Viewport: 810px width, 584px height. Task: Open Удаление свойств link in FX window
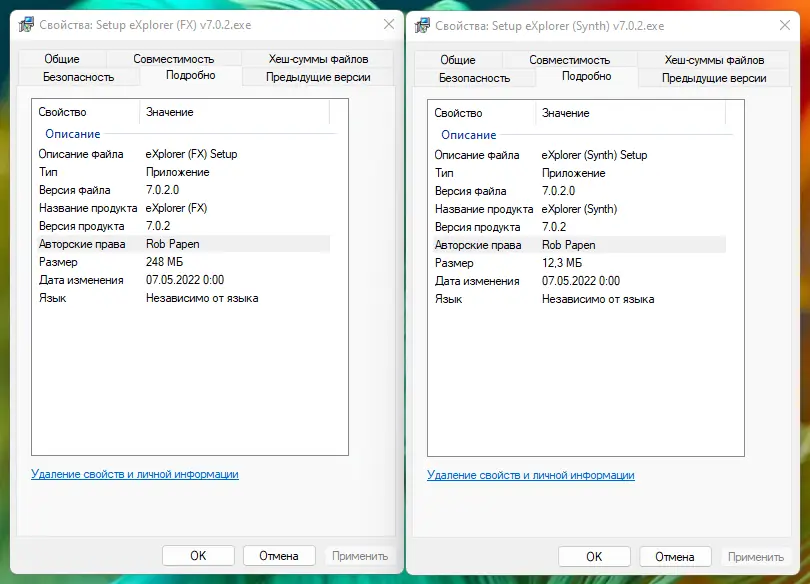point(135,474)
